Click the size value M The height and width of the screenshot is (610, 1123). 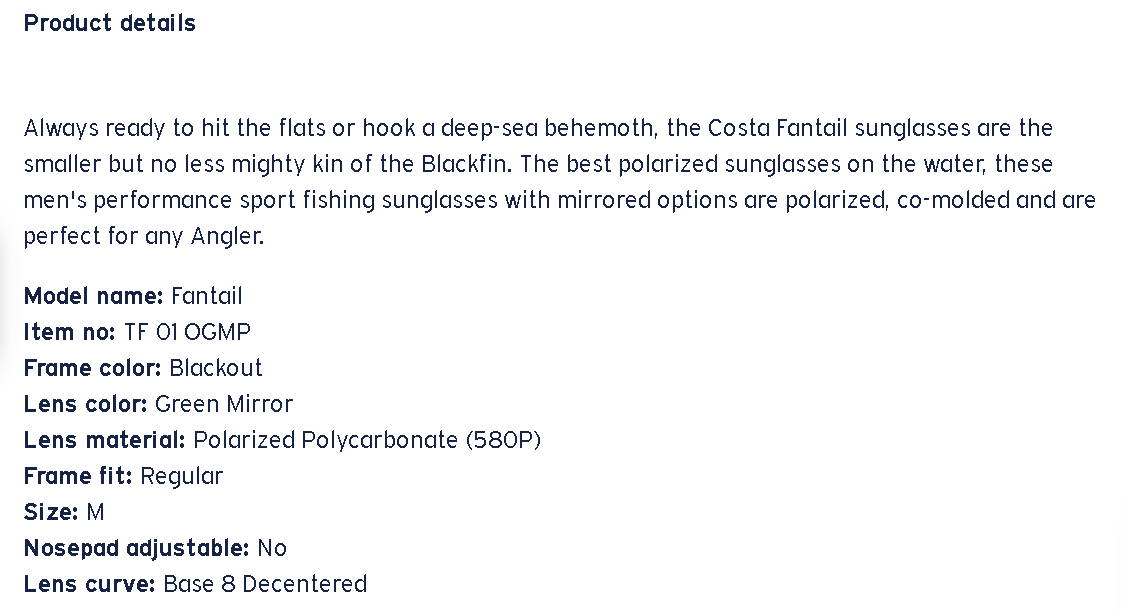tap(95, 512)
